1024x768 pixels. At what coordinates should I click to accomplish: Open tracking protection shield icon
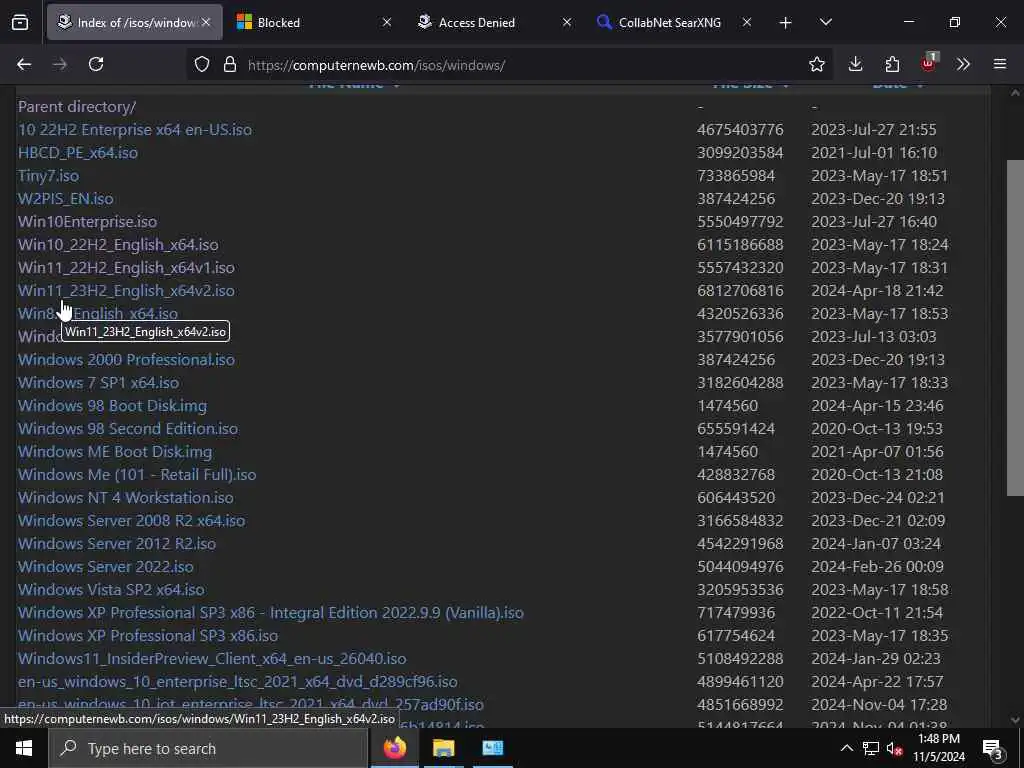(x=202, y=65)
